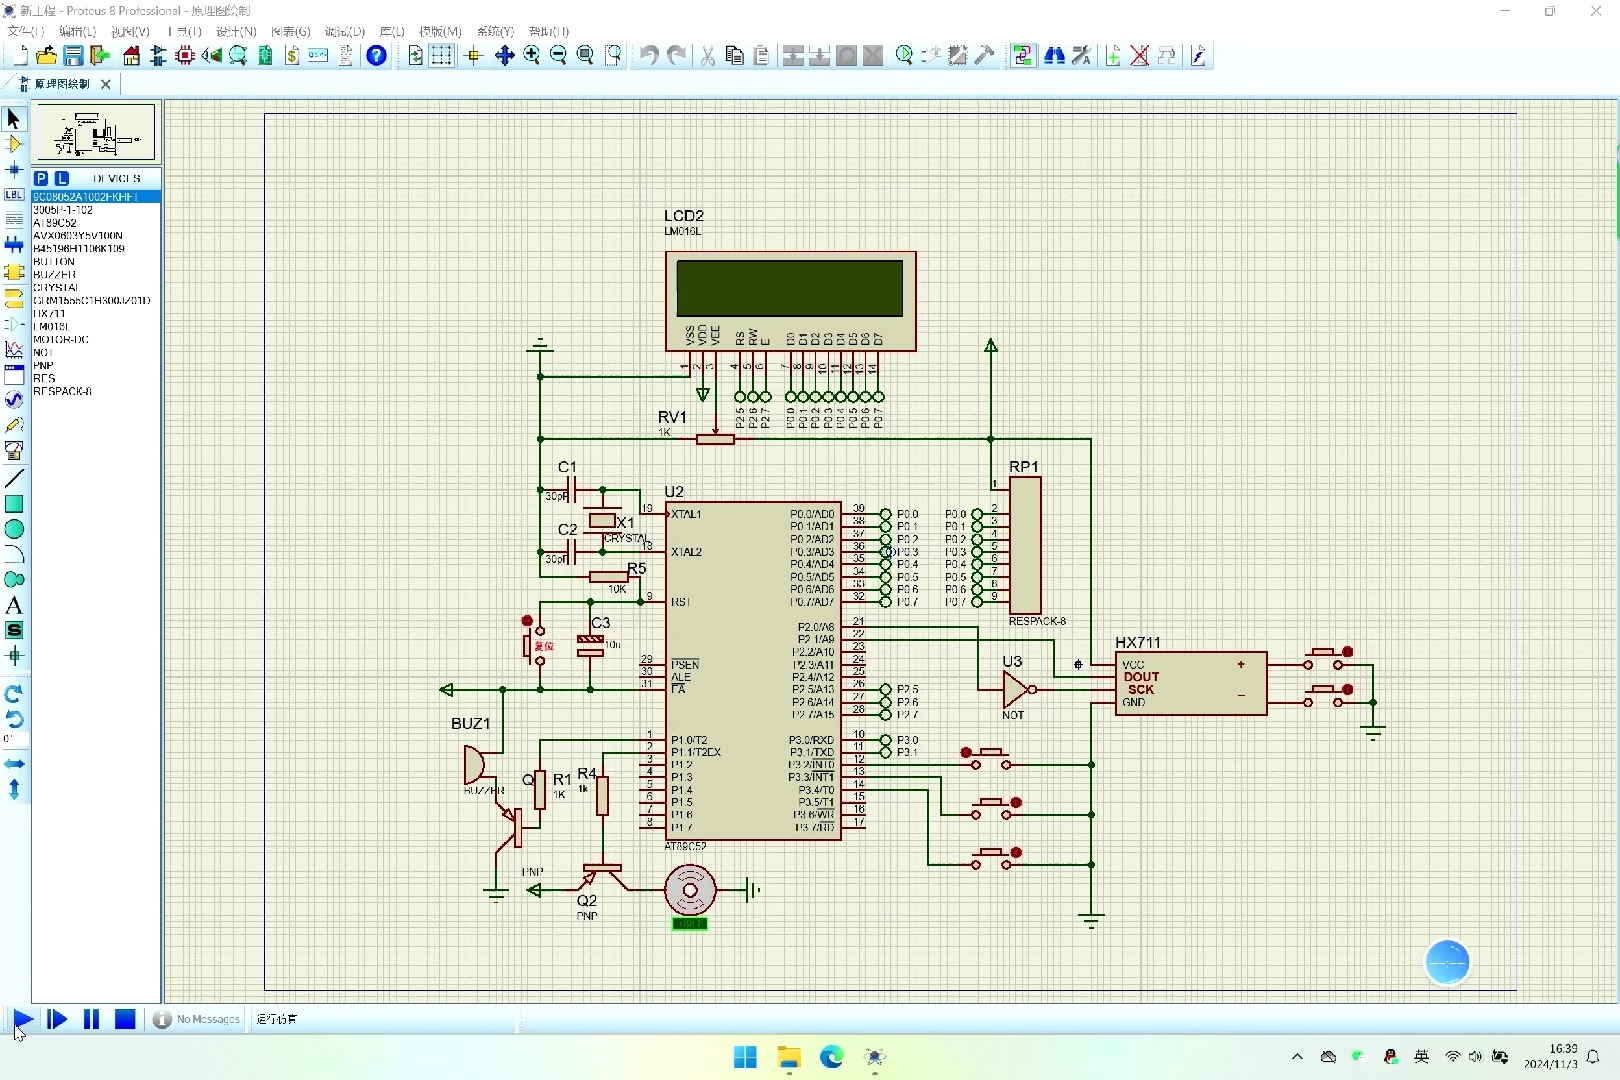Open the 调试 (Debug) menu

(345, 32)
